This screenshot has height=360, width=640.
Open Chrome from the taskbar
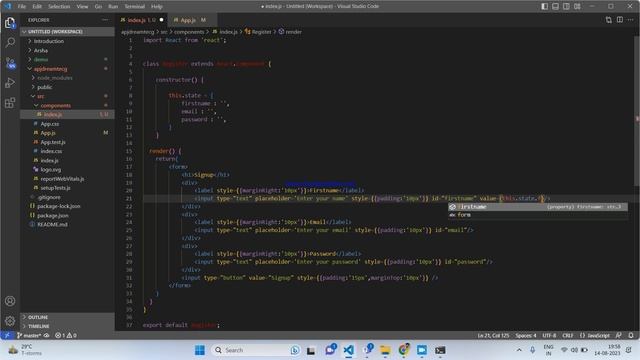403,350
